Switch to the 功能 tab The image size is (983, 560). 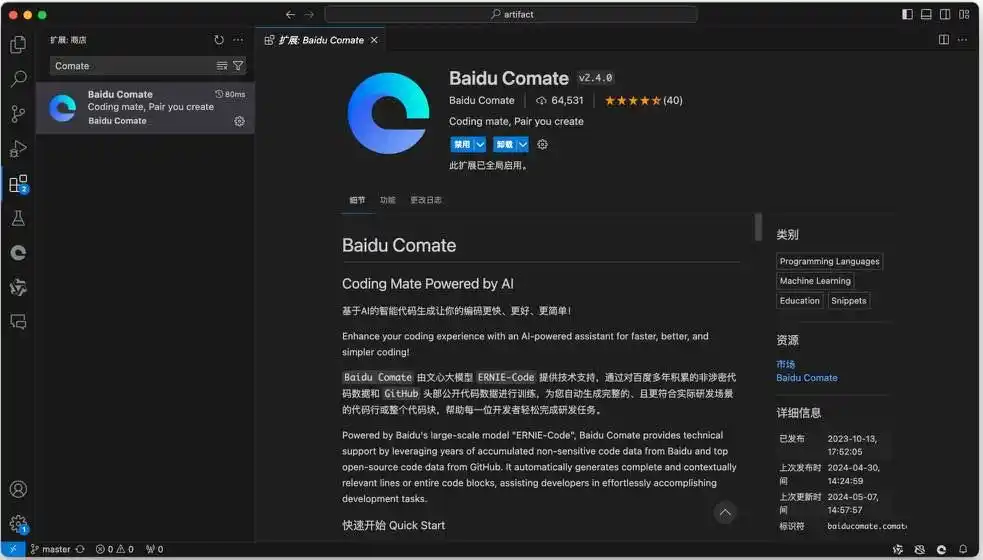click(x=387, y=200)
